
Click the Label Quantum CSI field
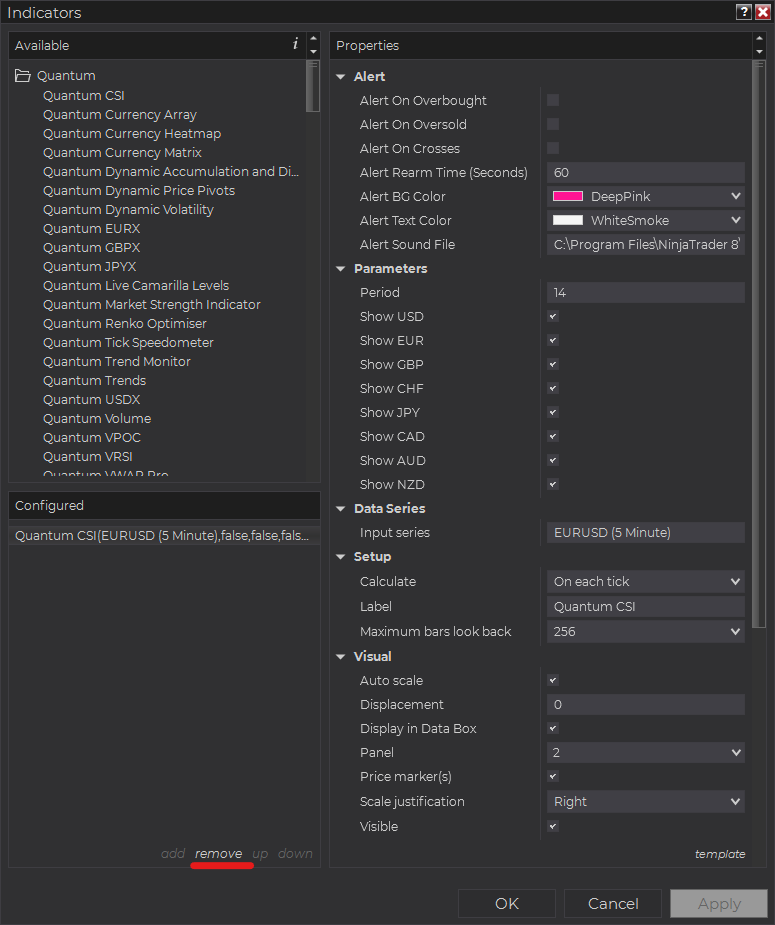click(645, 606)
